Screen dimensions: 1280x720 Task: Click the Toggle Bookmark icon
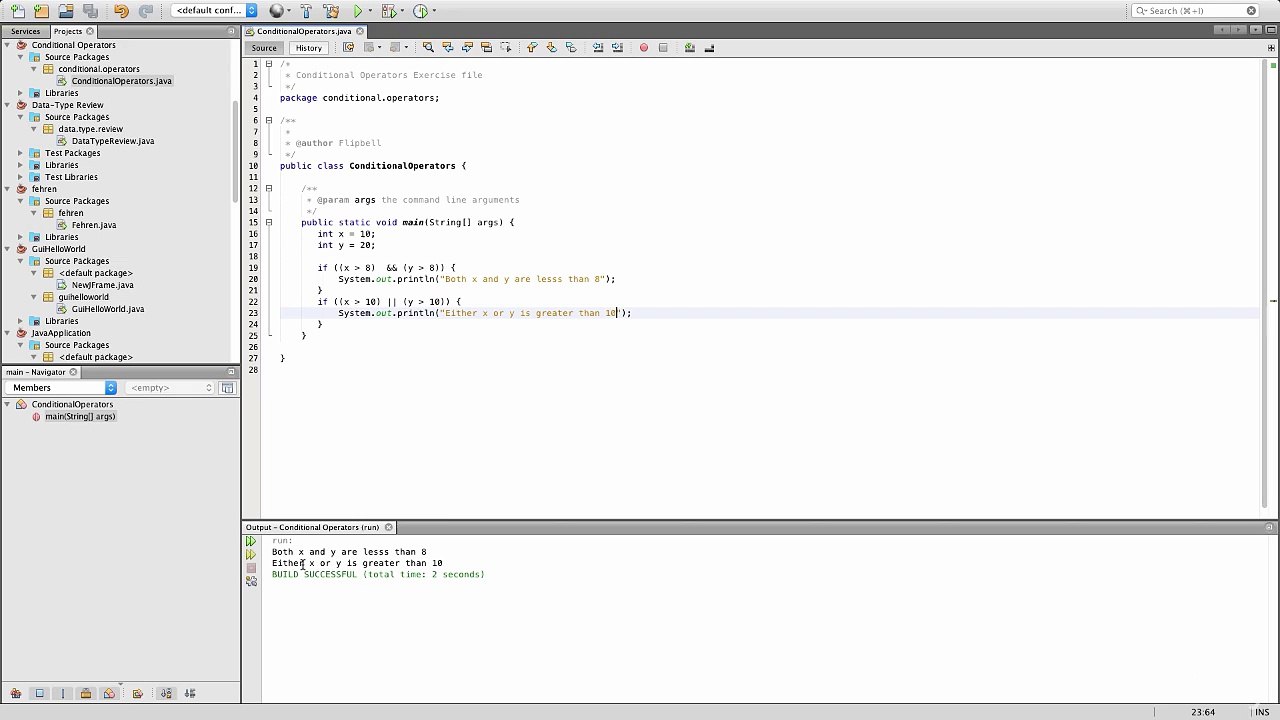click(571, 47)
